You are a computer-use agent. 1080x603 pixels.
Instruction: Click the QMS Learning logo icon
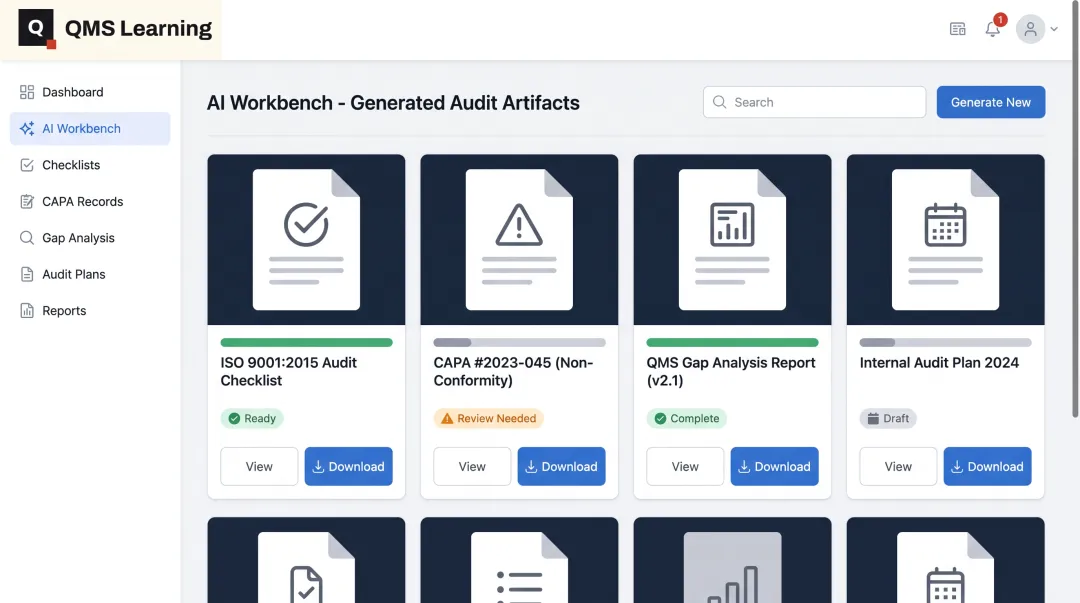point(37,28)
